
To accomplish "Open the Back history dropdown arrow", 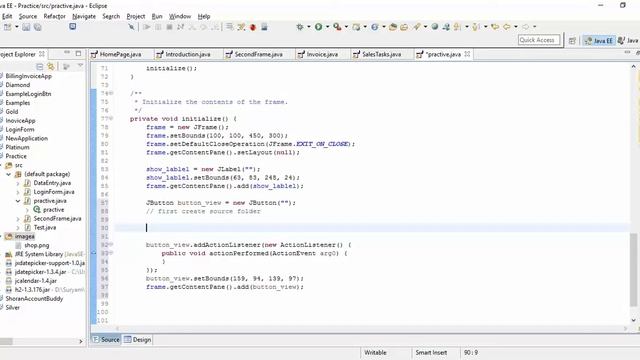I will click(x=516, y=27).
